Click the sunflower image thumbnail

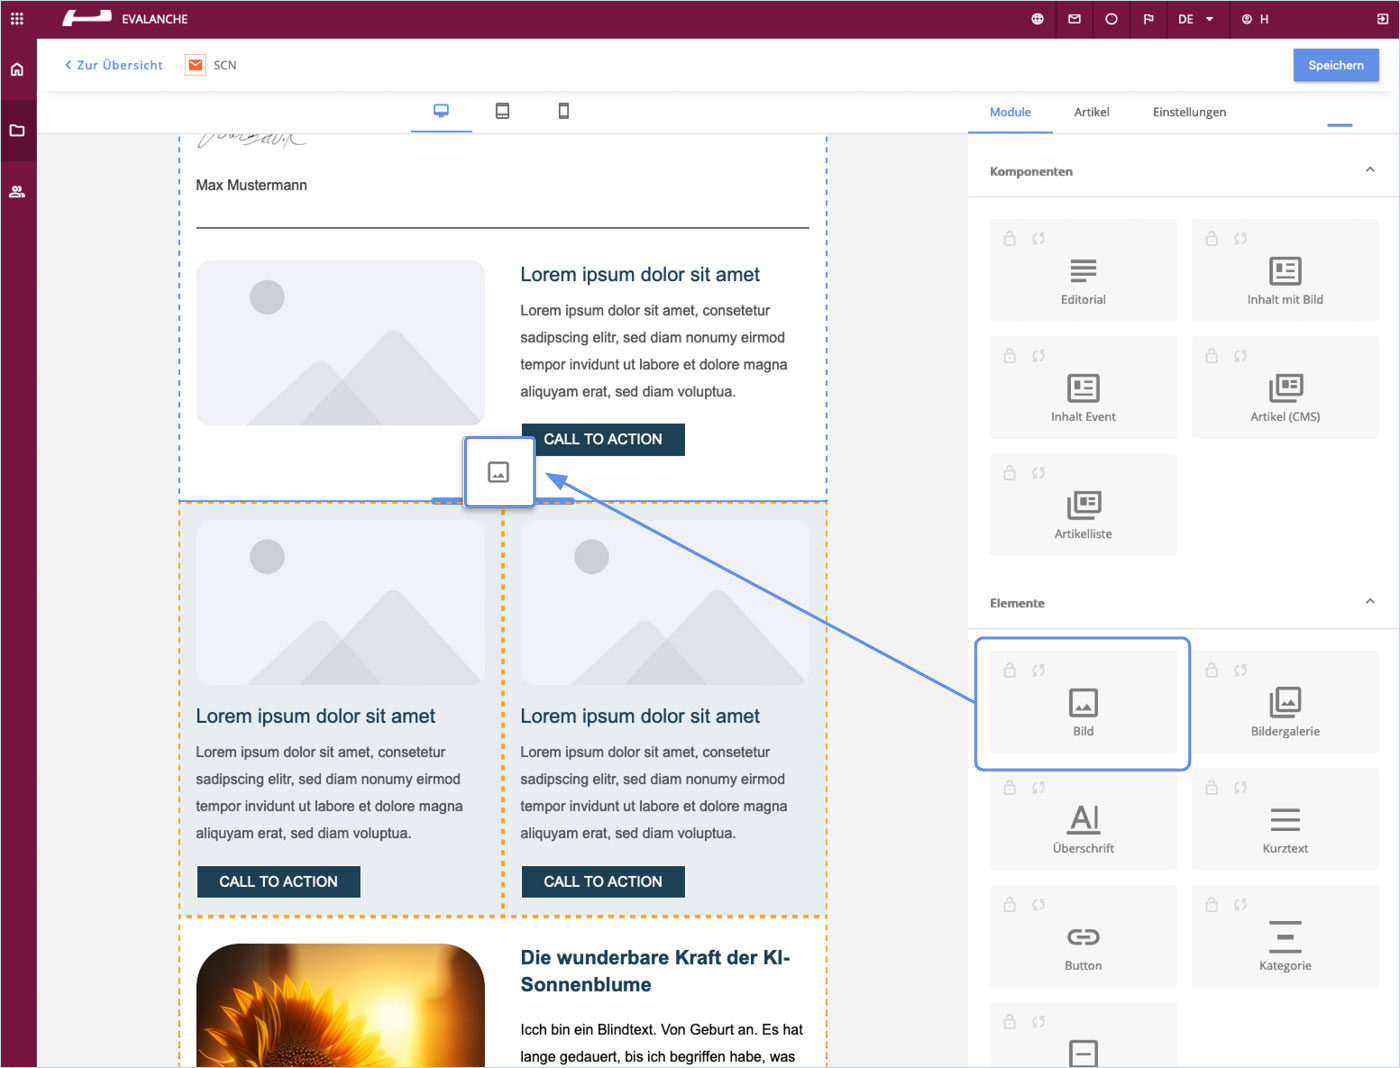(340, 1005)
